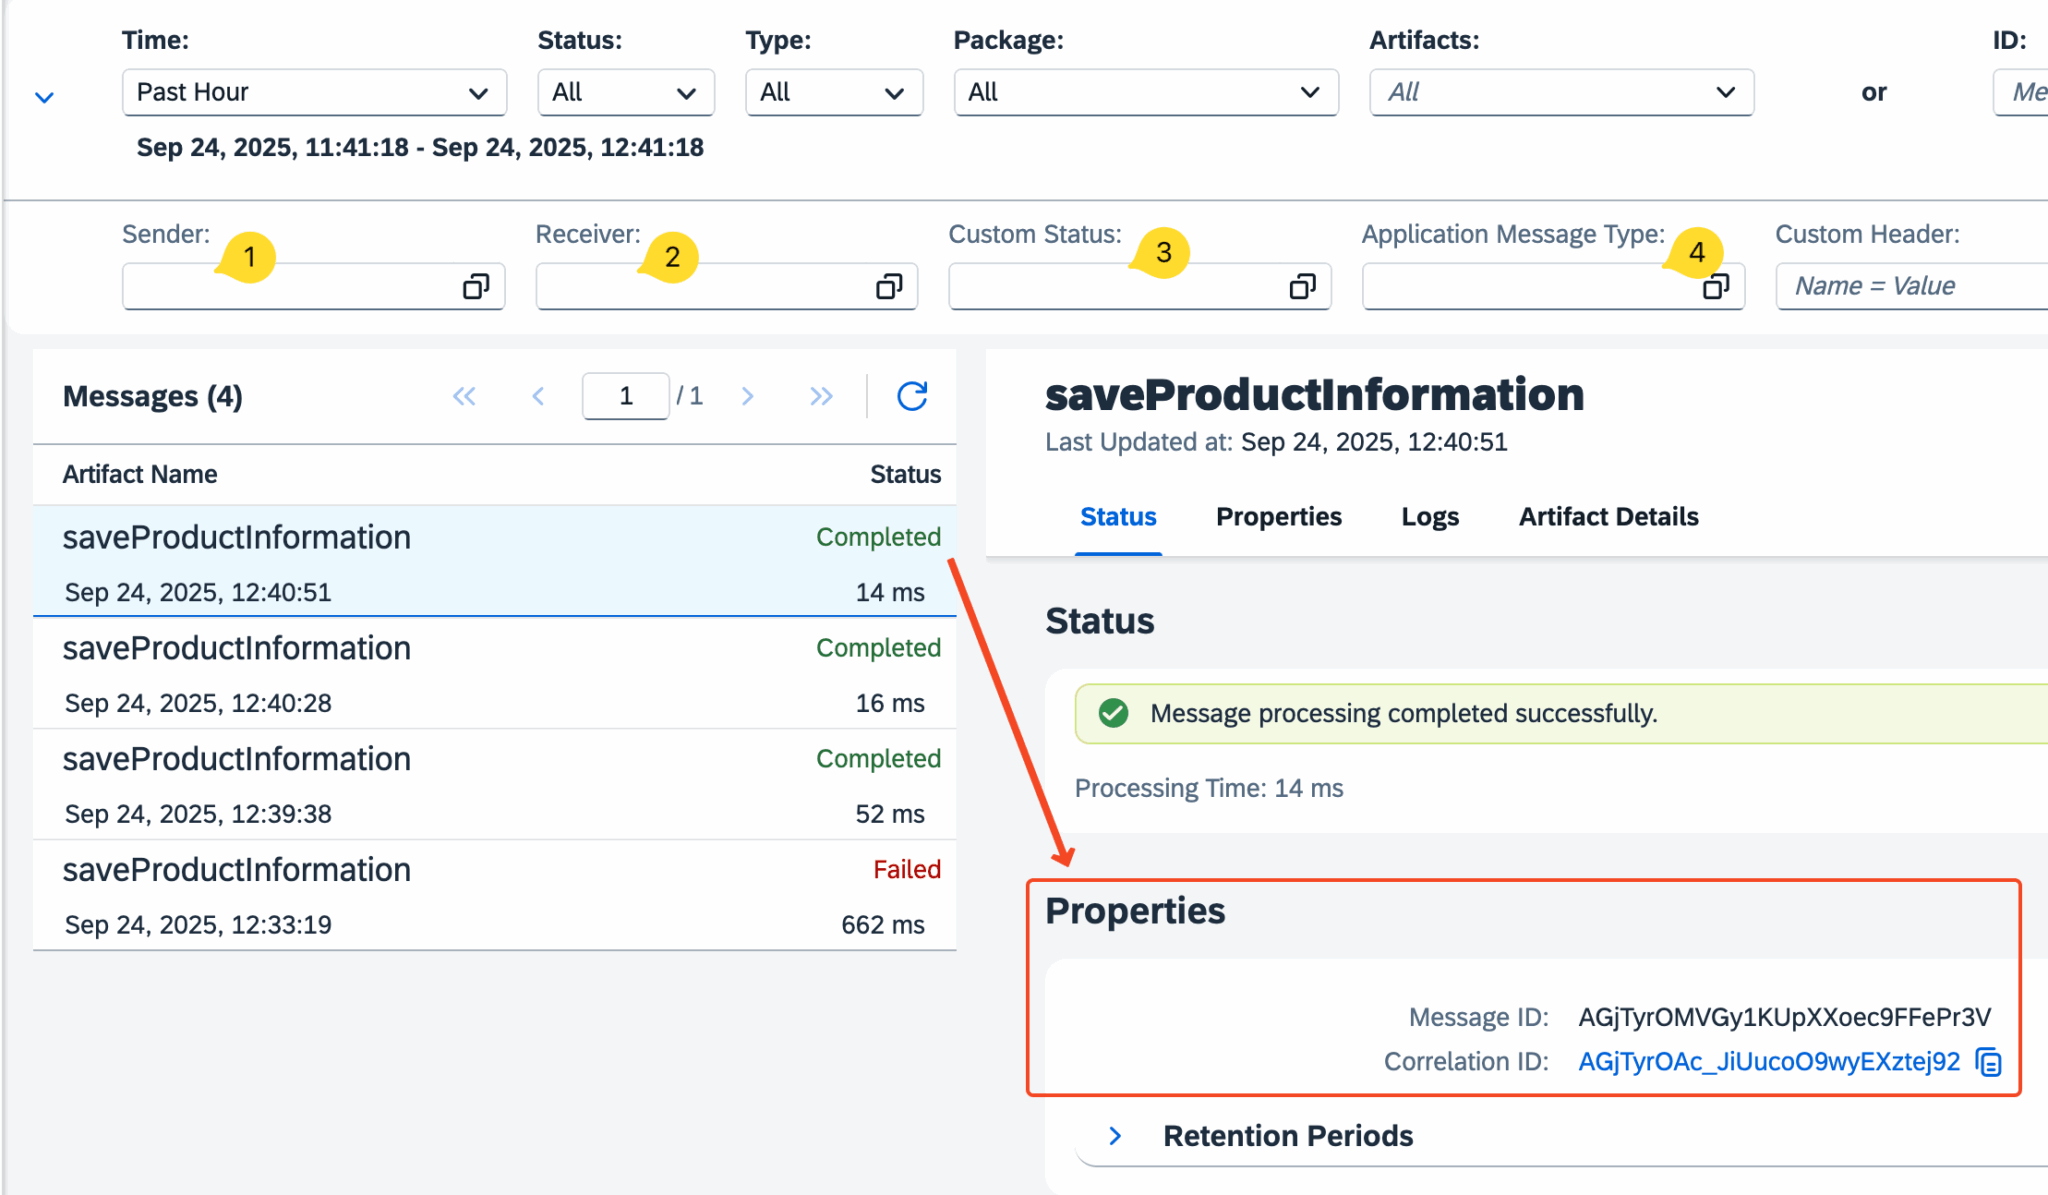This screenshot has width=2048, height=1195.
Task: Open the Artifact Details tab
Action: click(1607, 517)
